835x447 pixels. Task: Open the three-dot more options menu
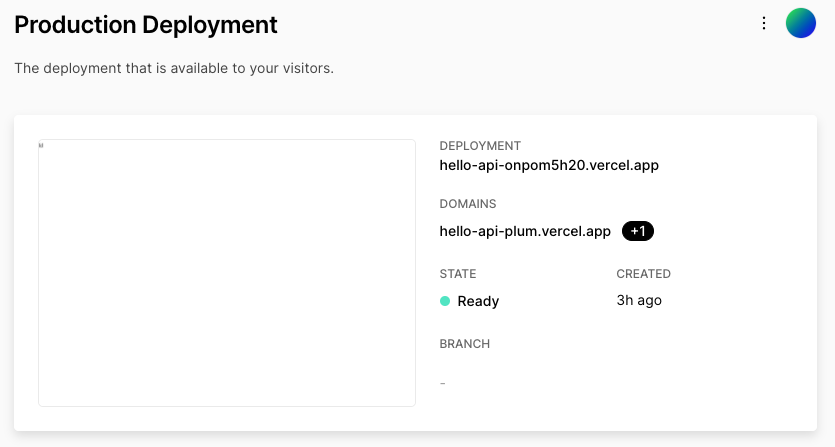coord(764,23)
